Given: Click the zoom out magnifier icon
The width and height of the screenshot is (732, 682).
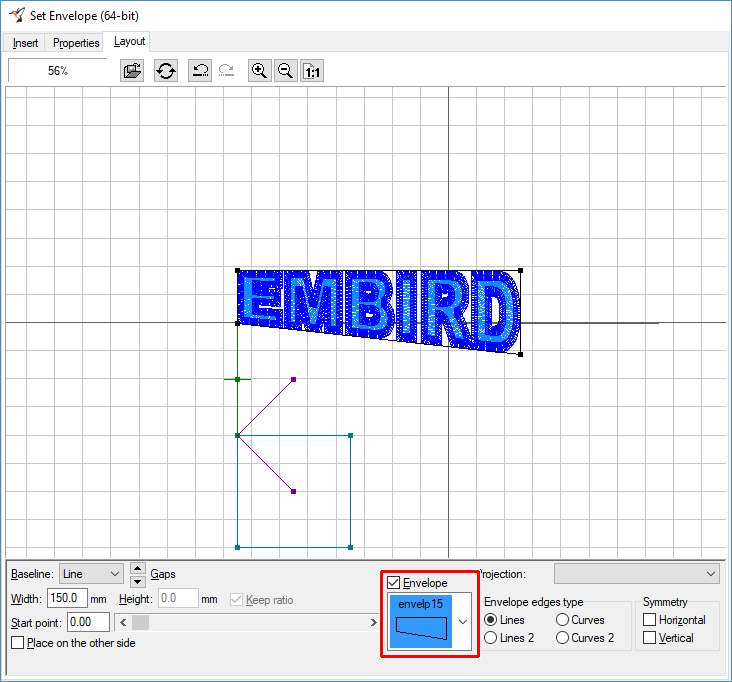Looking at the screenshot, I should tap(286, 71).
